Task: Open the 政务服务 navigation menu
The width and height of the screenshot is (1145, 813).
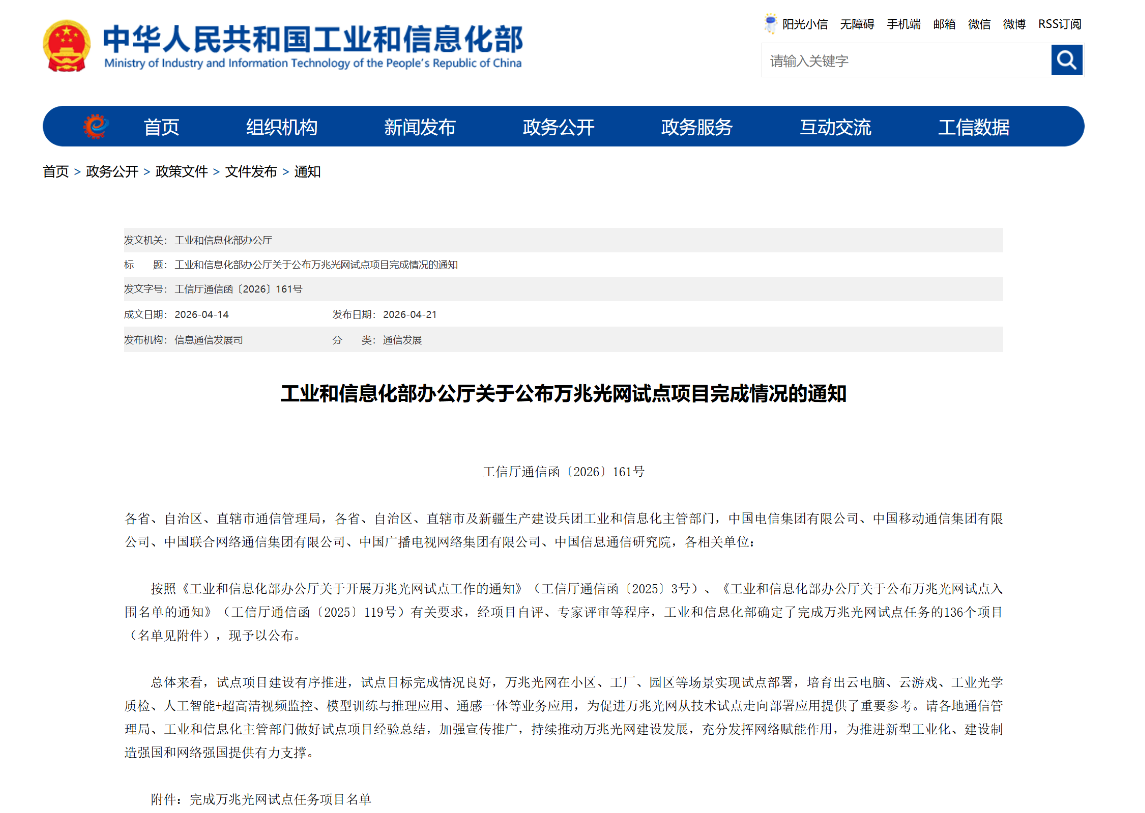Action: tap(697, 127)
